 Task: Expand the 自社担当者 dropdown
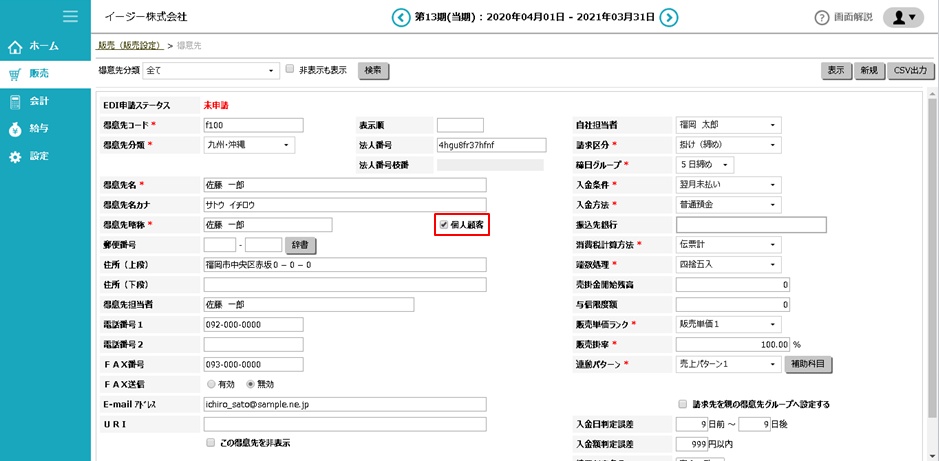click(x=728, y=125)
